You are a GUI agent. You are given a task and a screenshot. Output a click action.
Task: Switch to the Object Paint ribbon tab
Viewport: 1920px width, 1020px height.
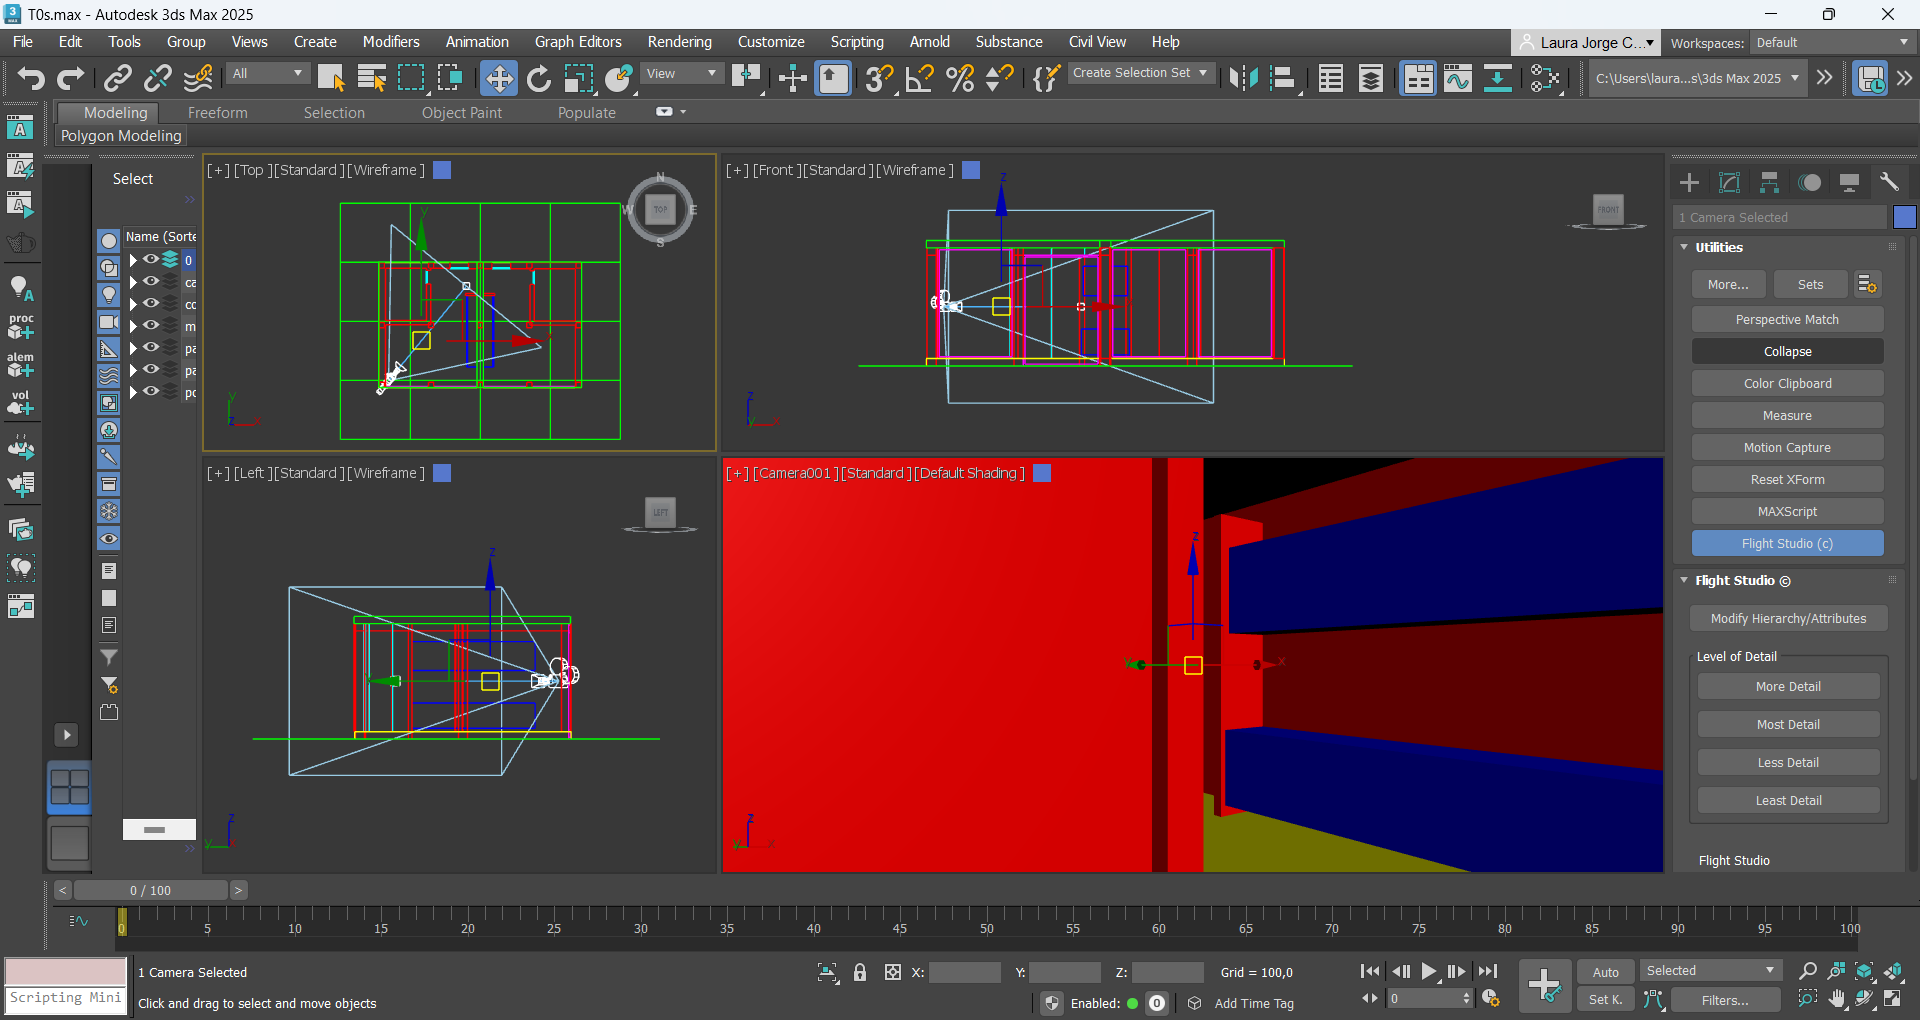tap(461, 113)
